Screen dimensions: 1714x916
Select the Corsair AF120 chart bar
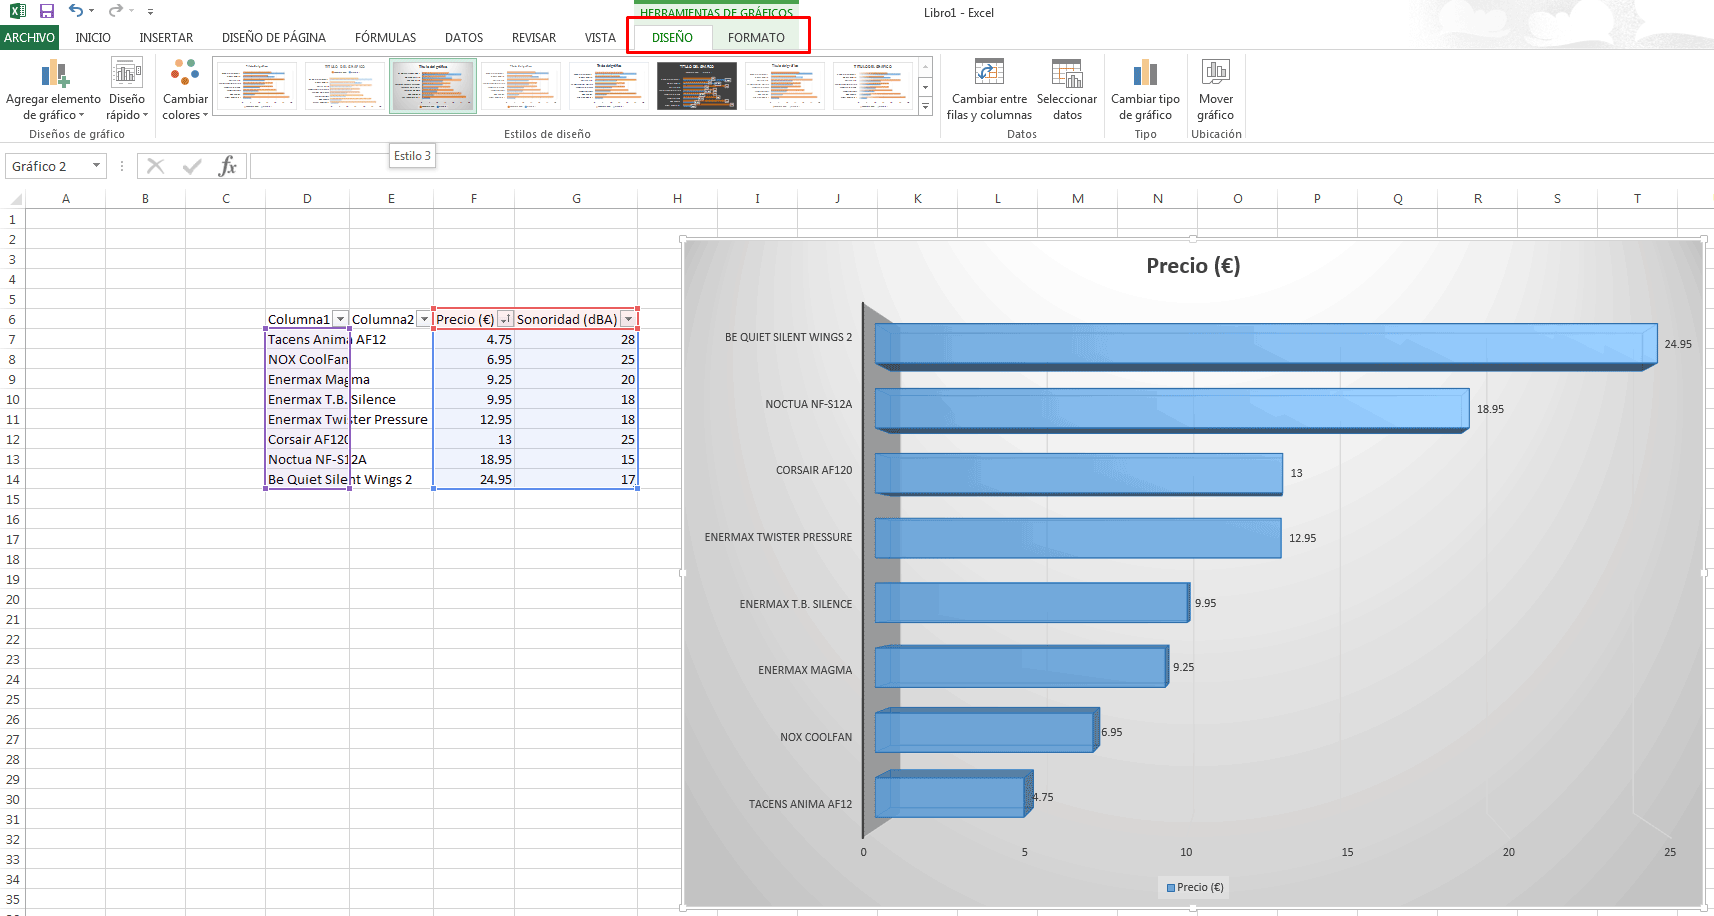coord(1078,474)
